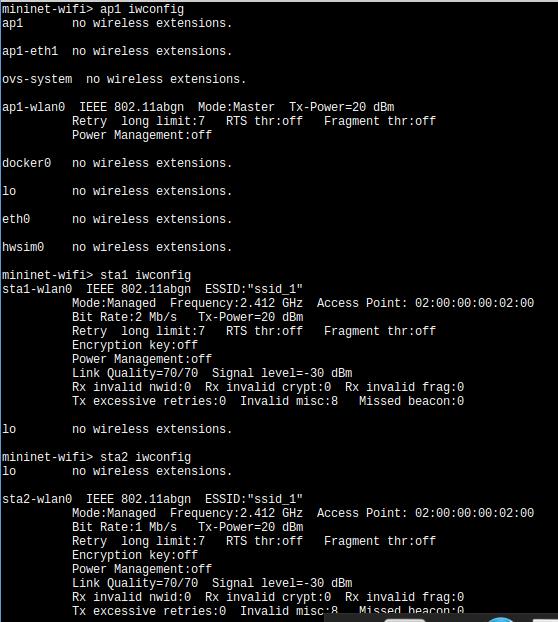Click 'Mode:Master' in the ap1-wlan0 output
558x622 pixels.
pyautogui.click(x=236, y=107)
